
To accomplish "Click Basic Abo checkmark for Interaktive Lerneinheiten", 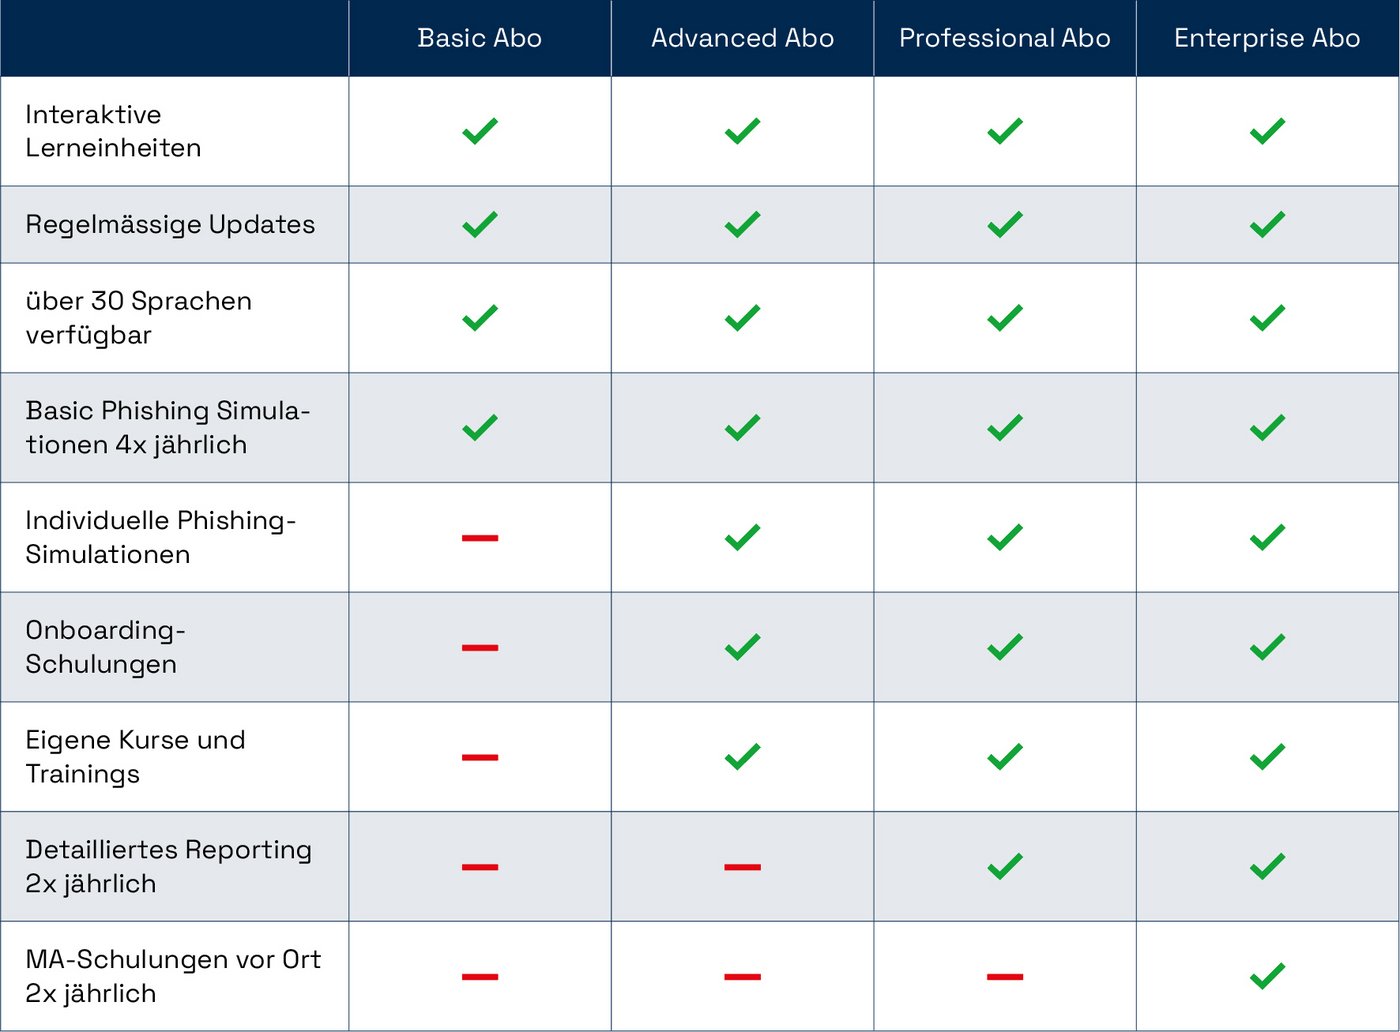I will (480, 131).
